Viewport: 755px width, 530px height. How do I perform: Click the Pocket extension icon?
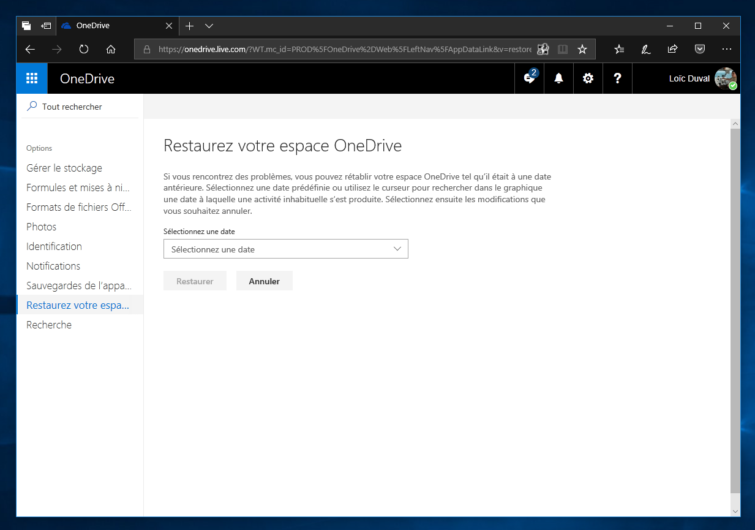click(x=700, y=49)
